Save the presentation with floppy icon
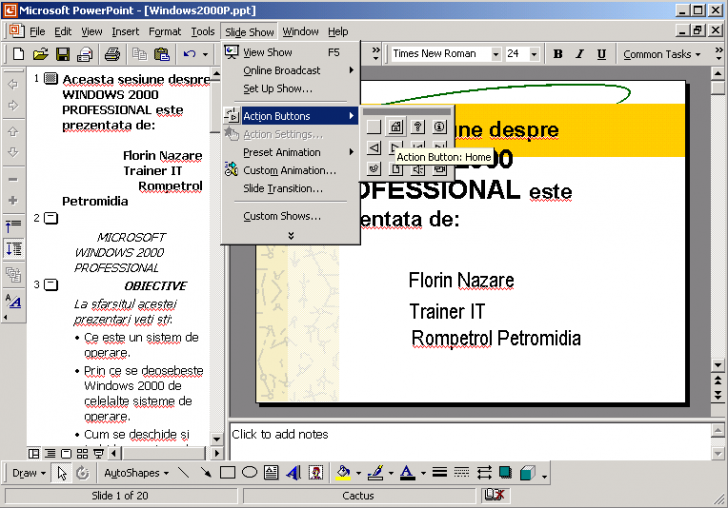 [x=63, y=54]
